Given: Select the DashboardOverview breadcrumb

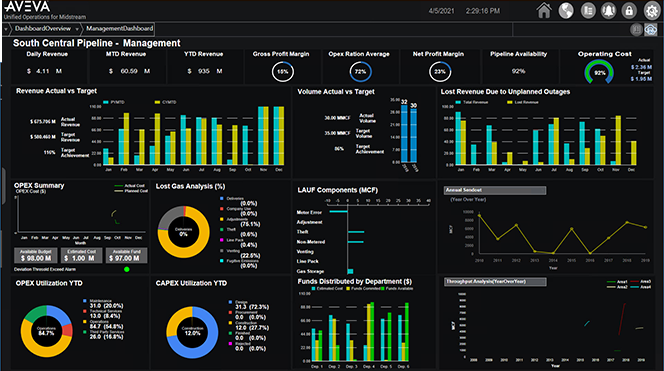Looking at the screenshot, I should click(x=43, y=28).
